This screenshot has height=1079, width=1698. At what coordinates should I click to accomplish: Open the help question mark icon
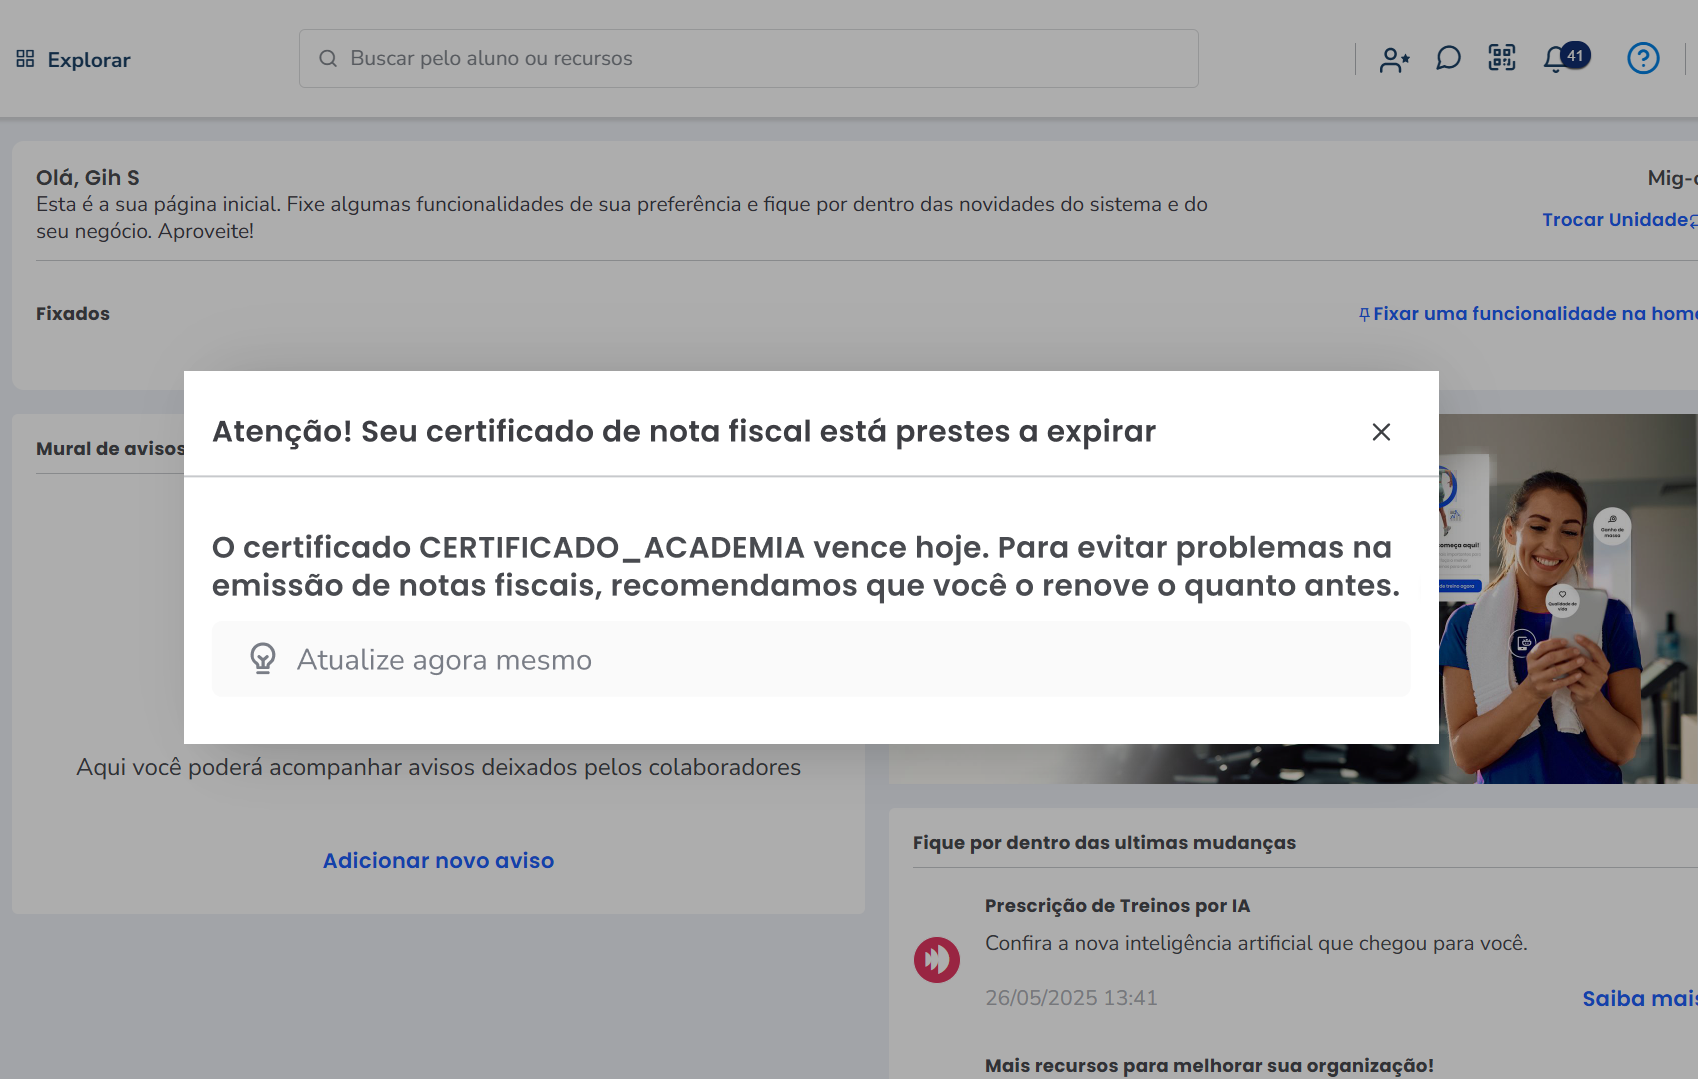(x=1642, y=59)
